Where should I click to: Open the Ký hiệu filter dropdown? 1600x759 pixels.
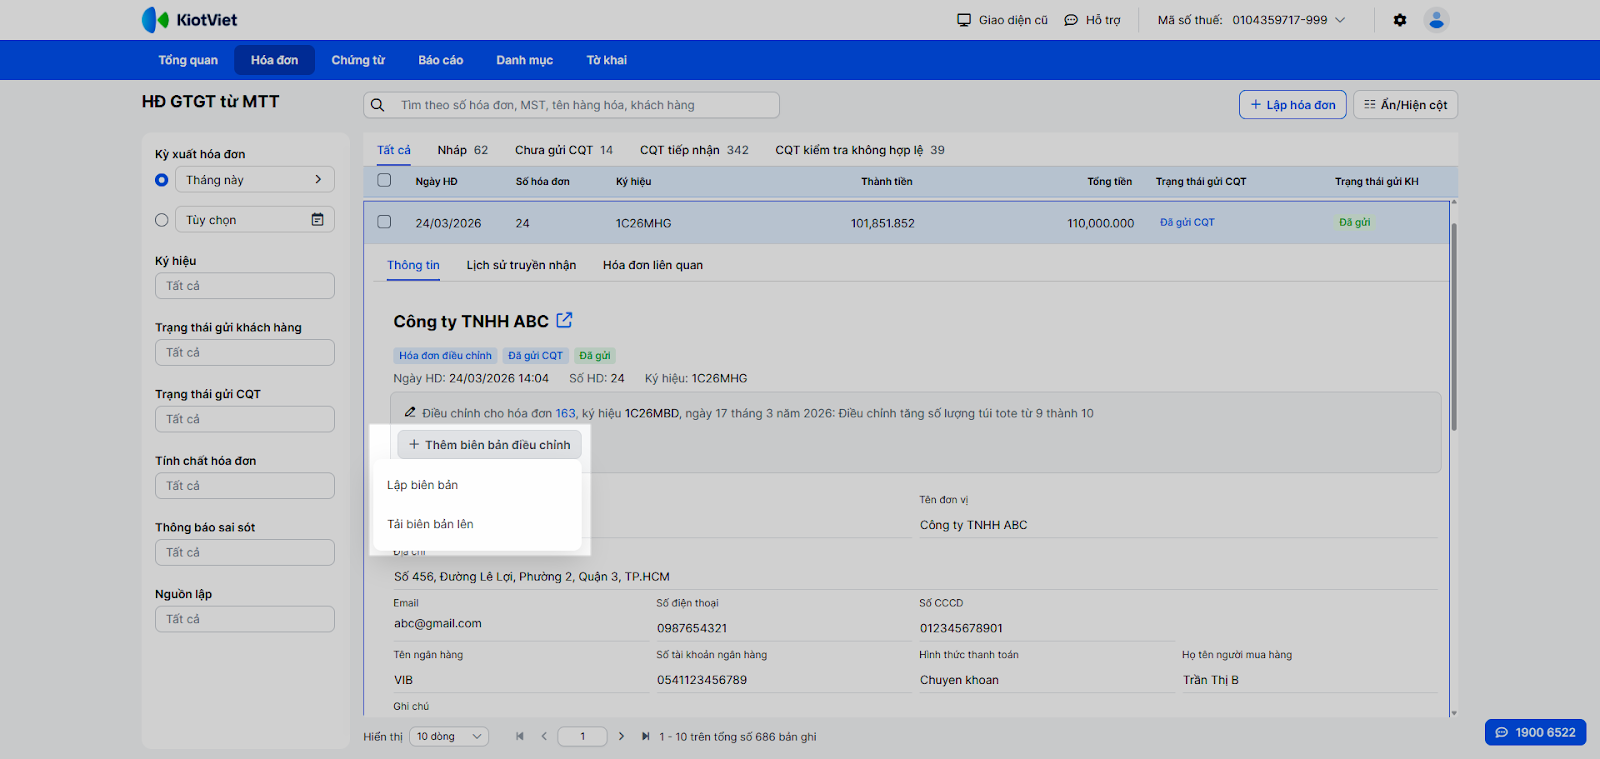[245, 286]
